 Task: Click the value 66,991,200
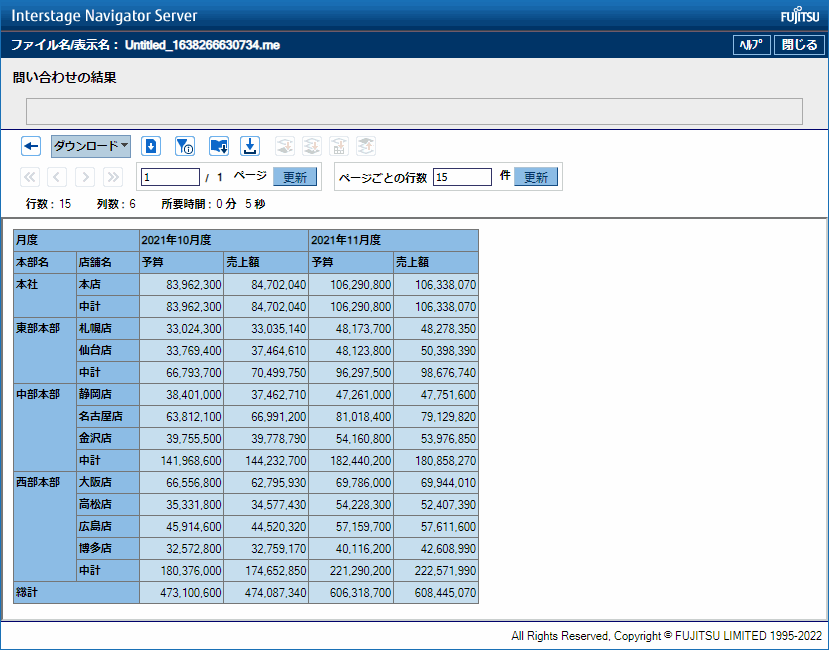[279, 417]
